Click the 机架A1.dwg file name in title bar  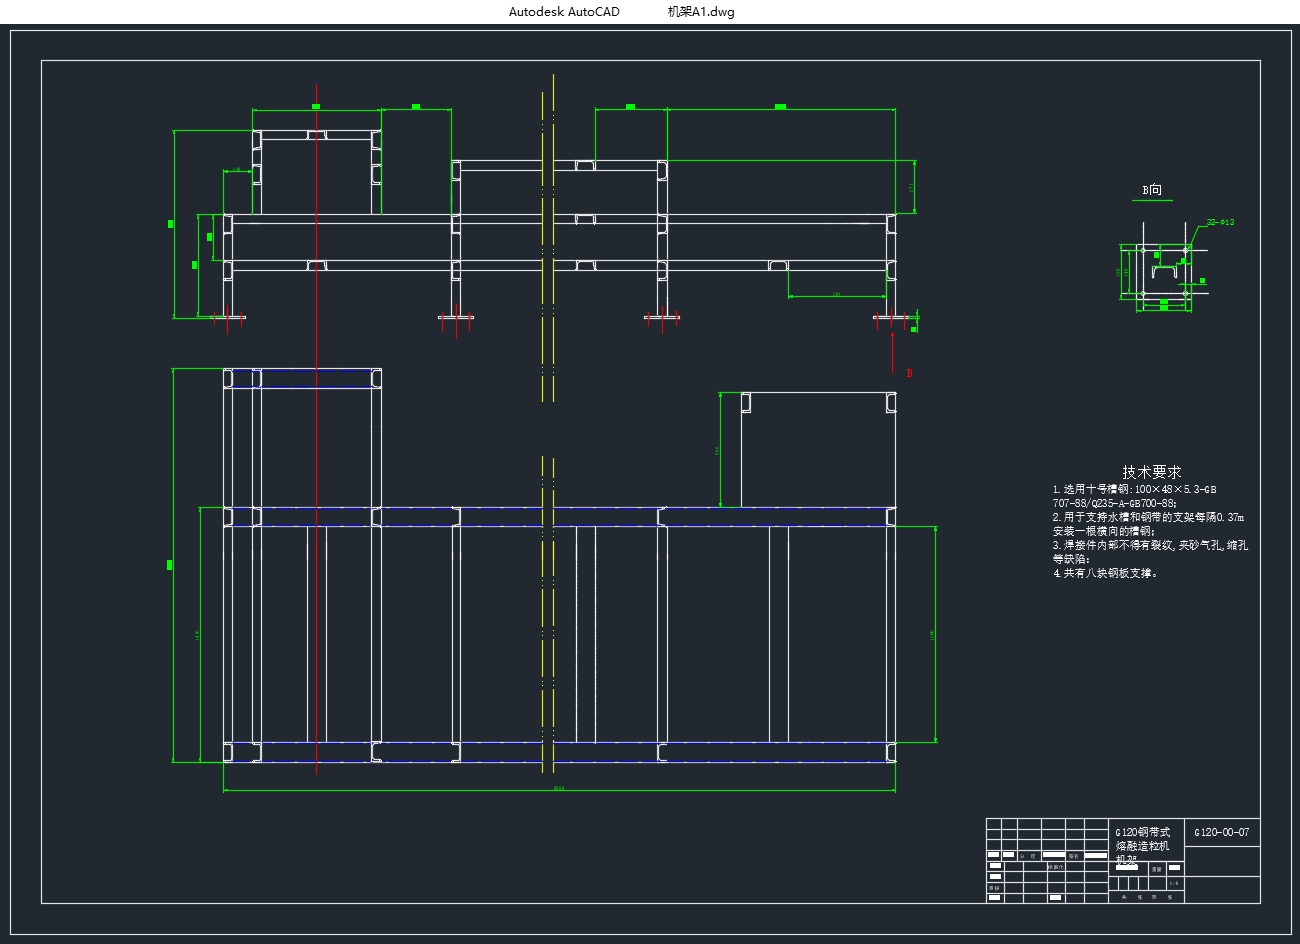[700, 12]
